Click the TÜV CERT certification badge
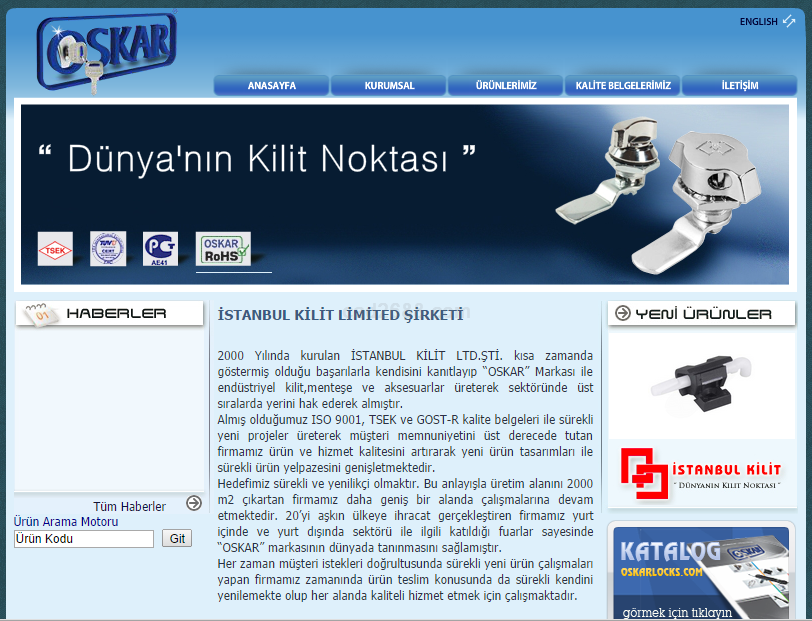The image size is (812, 621). pos(108,249)
